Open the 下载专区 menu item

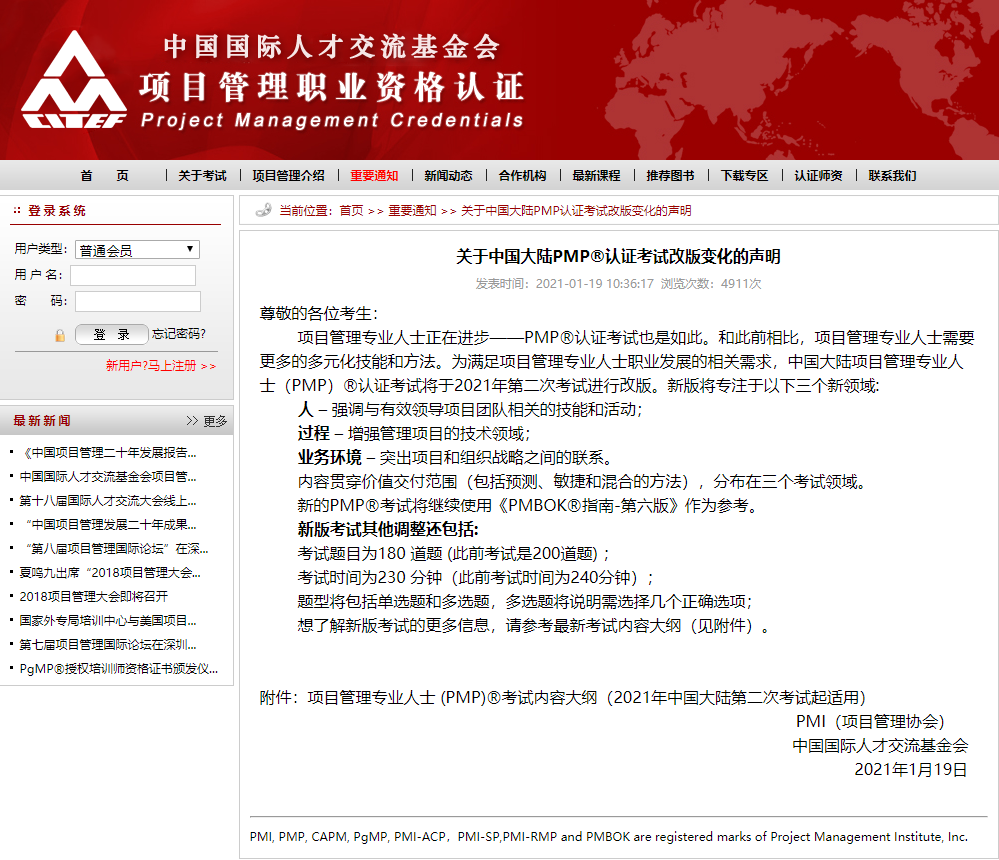(x=744, y=176)
